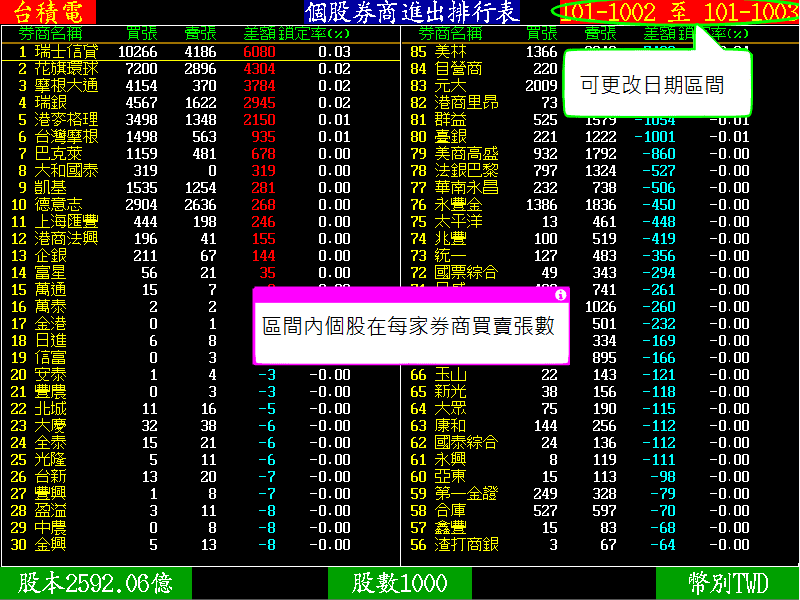Sort by the left table's 賣張 column header

tap(199, 34)
